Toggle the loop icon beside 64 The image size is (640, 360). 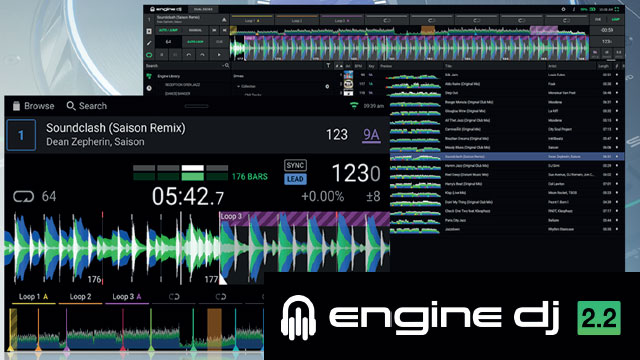[23, 196]
